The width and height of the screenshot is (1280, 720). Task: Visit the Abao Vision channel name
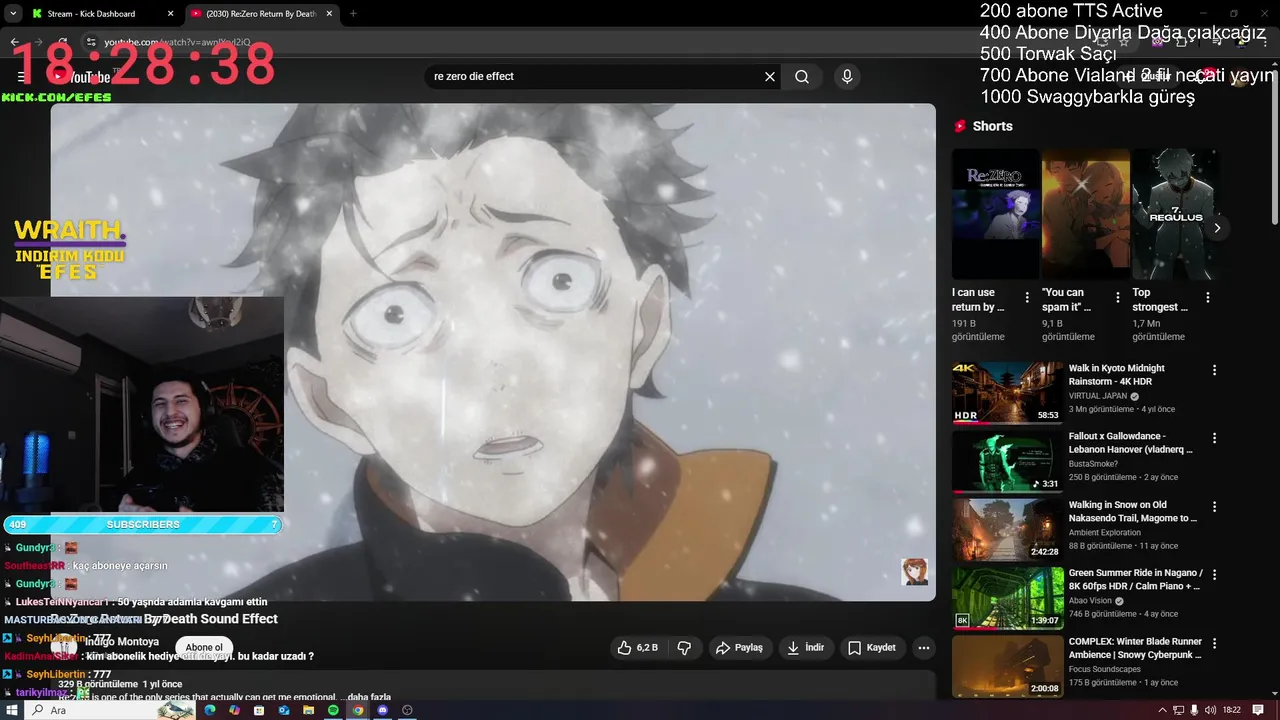1090,601
